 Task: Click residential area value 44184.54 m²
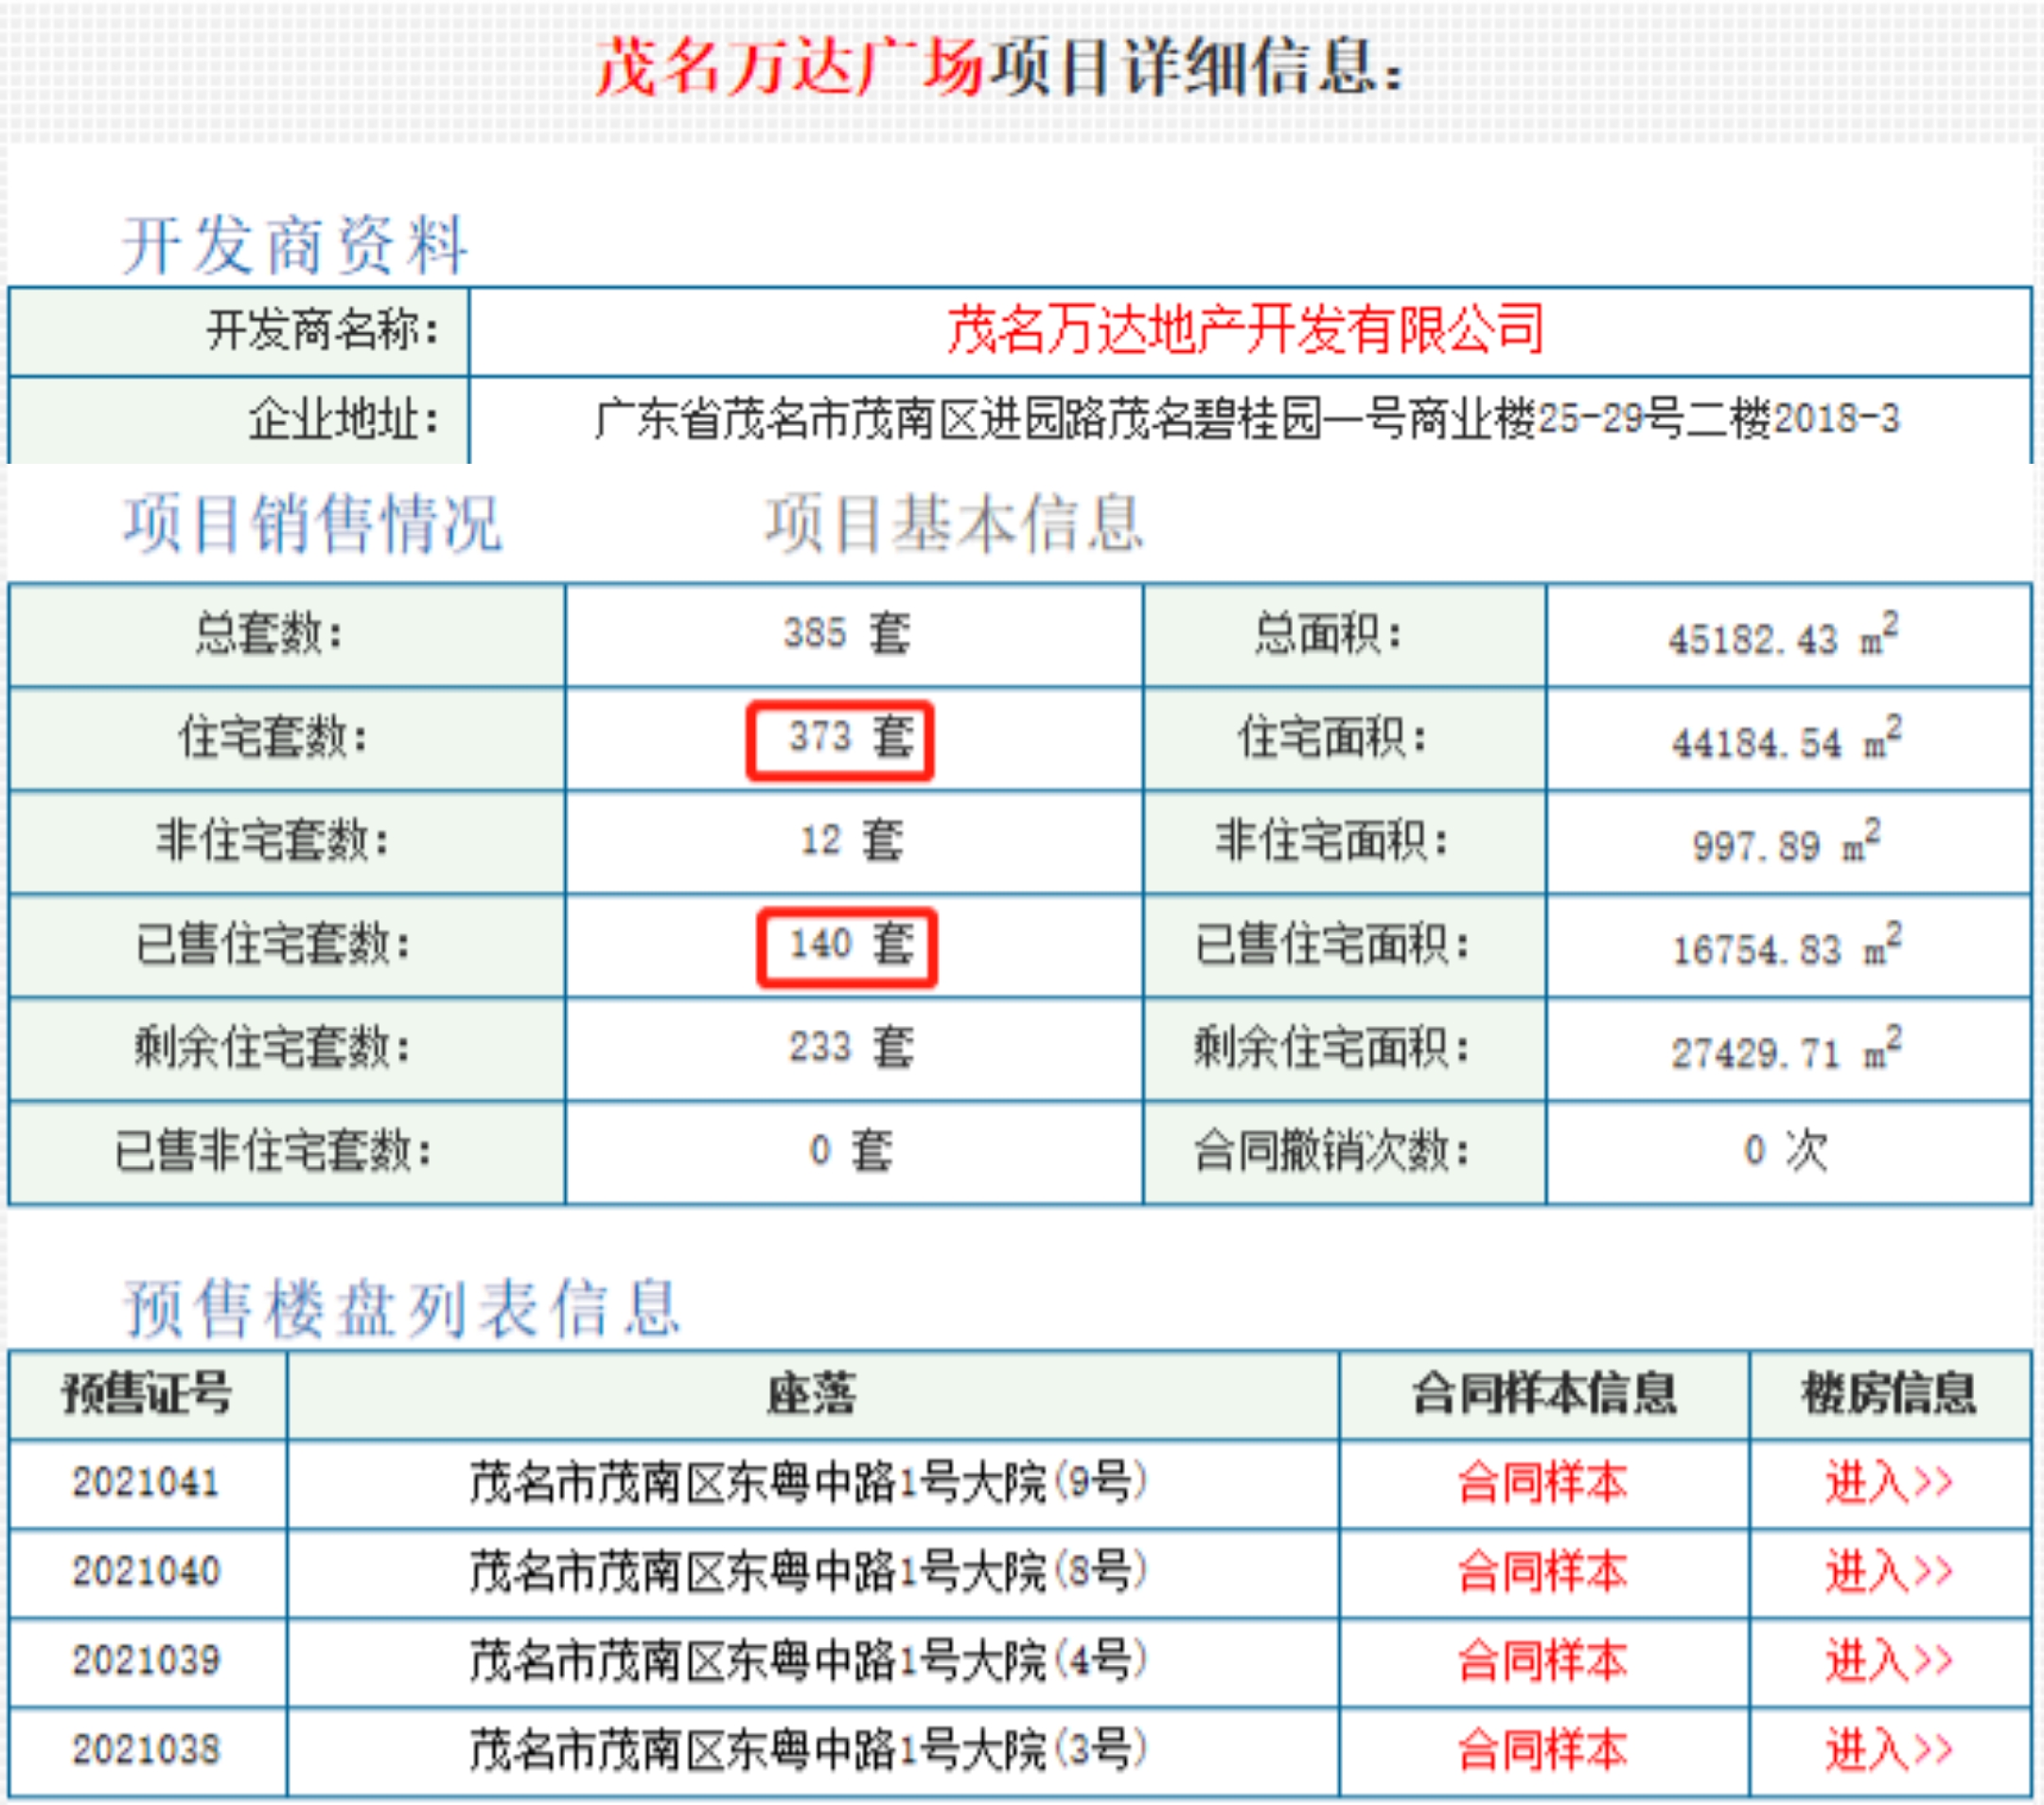point(1785,738)
